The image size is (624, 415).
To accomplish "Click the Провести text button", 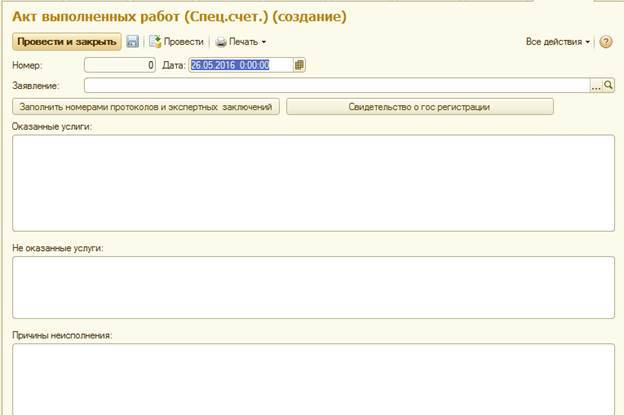I will 183,42.
